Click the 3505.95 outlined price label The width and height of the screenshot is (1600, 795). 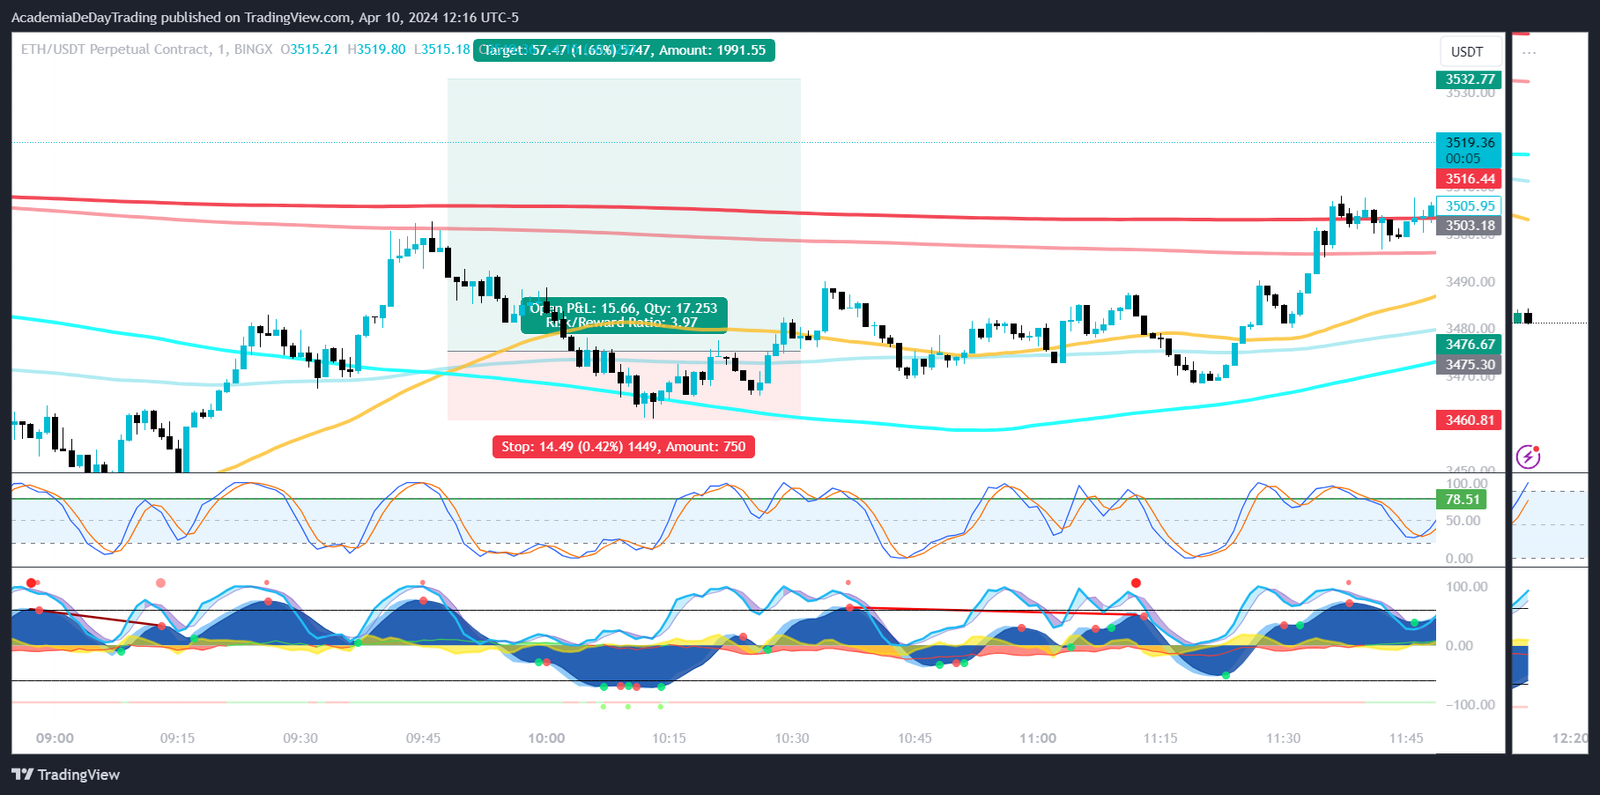[1469, 206]
